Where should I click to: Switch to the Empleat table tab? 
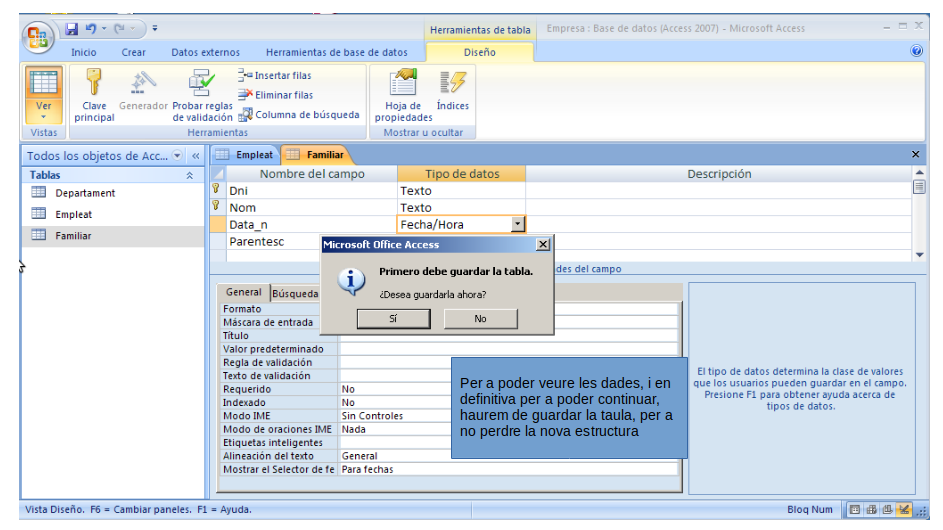click(x=245, y=155)
